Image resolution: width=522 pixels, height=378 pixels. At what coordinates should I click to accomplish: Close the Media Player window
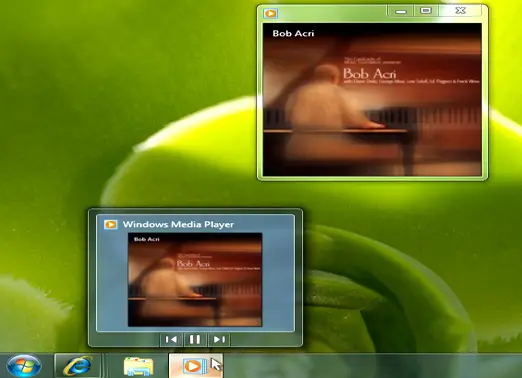click(x=460, y=11)
